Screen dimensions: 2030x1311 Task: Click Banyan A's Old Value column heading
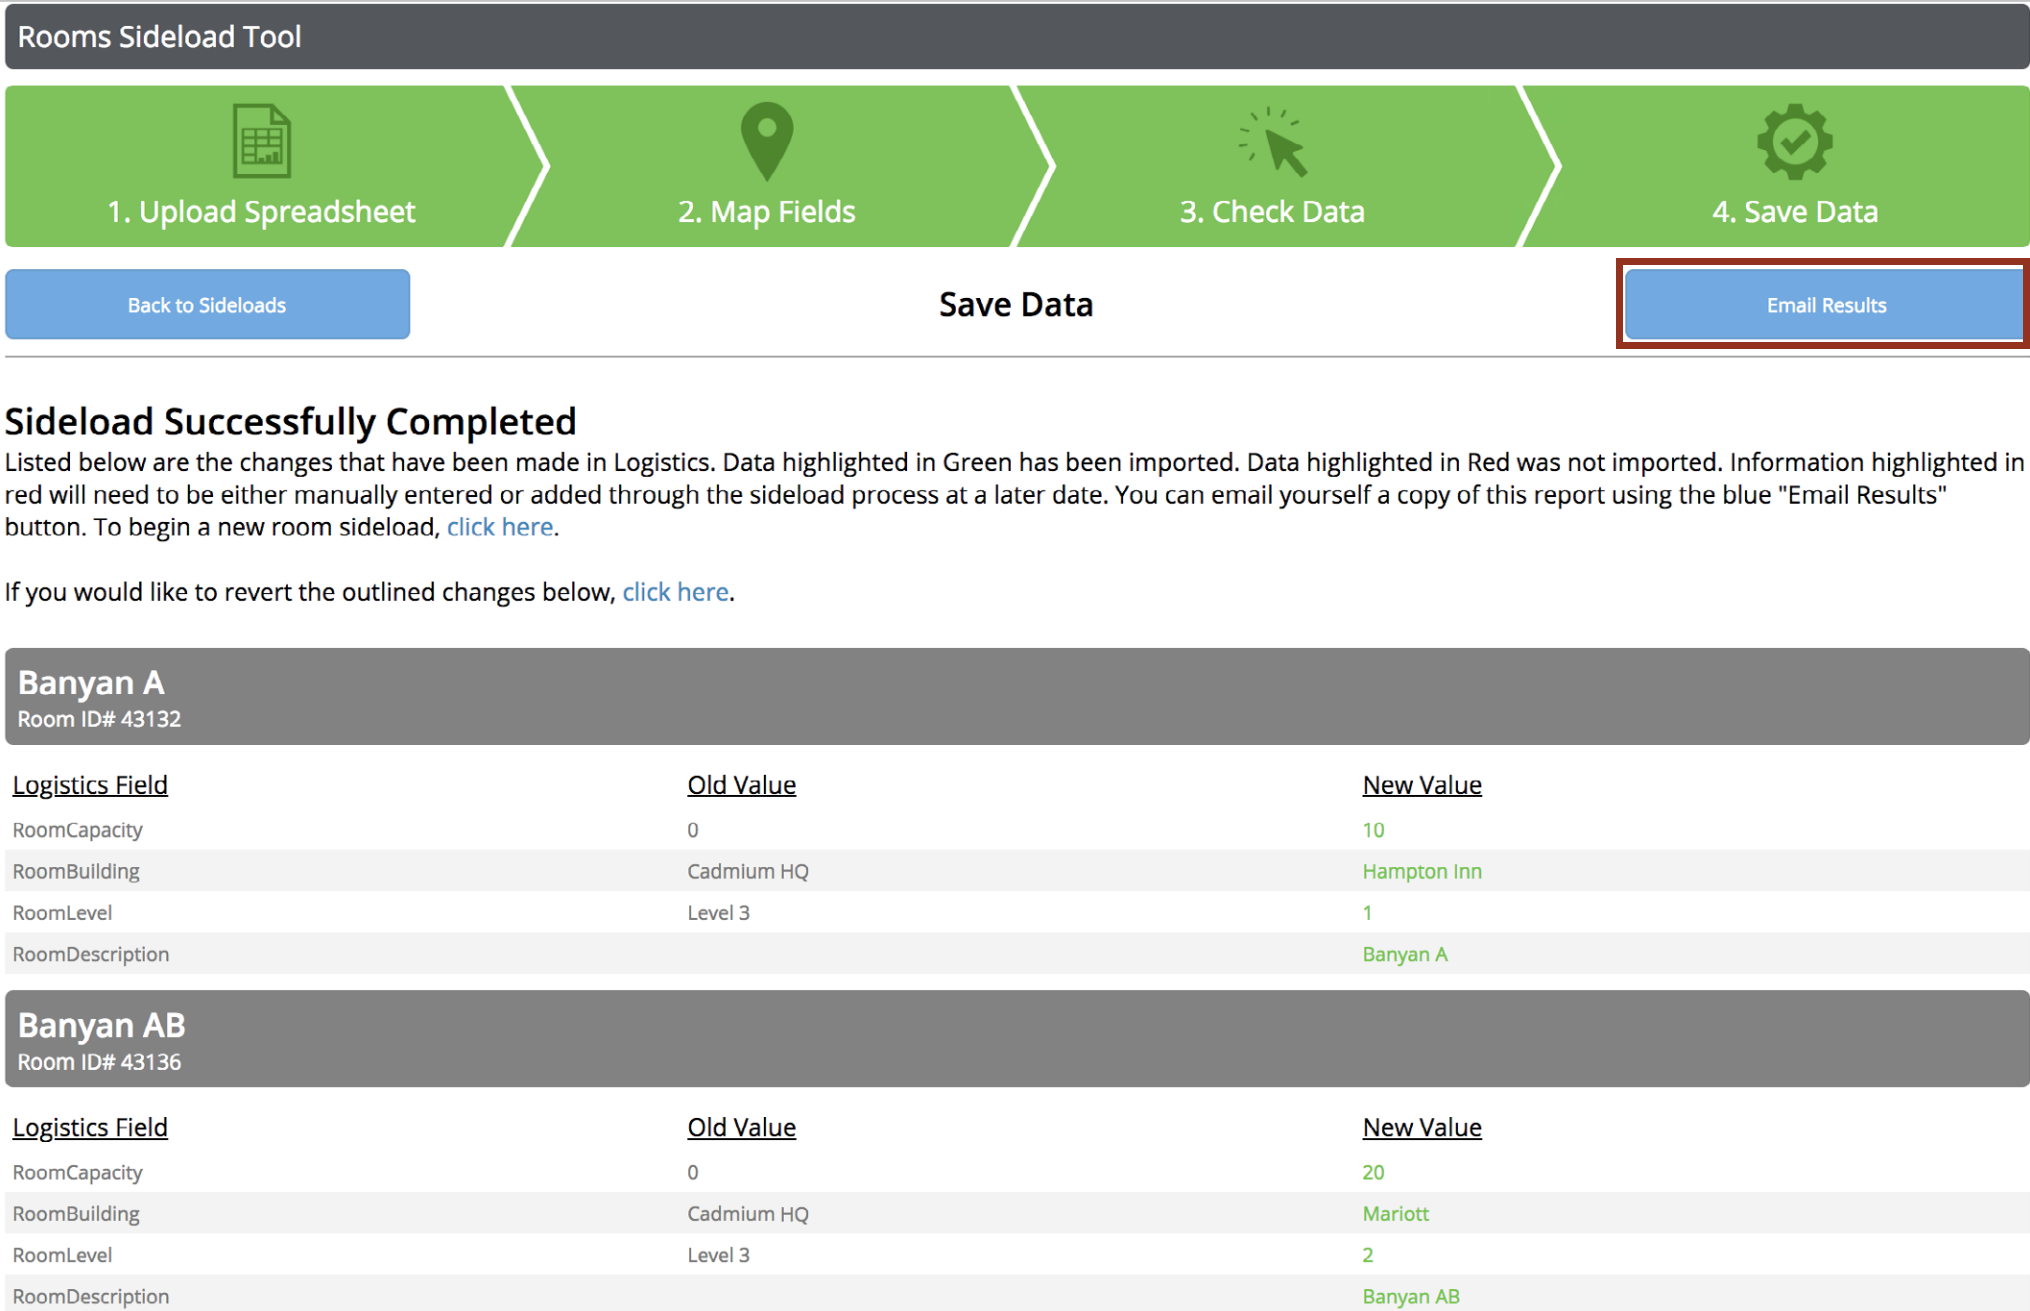pos(741,785)
